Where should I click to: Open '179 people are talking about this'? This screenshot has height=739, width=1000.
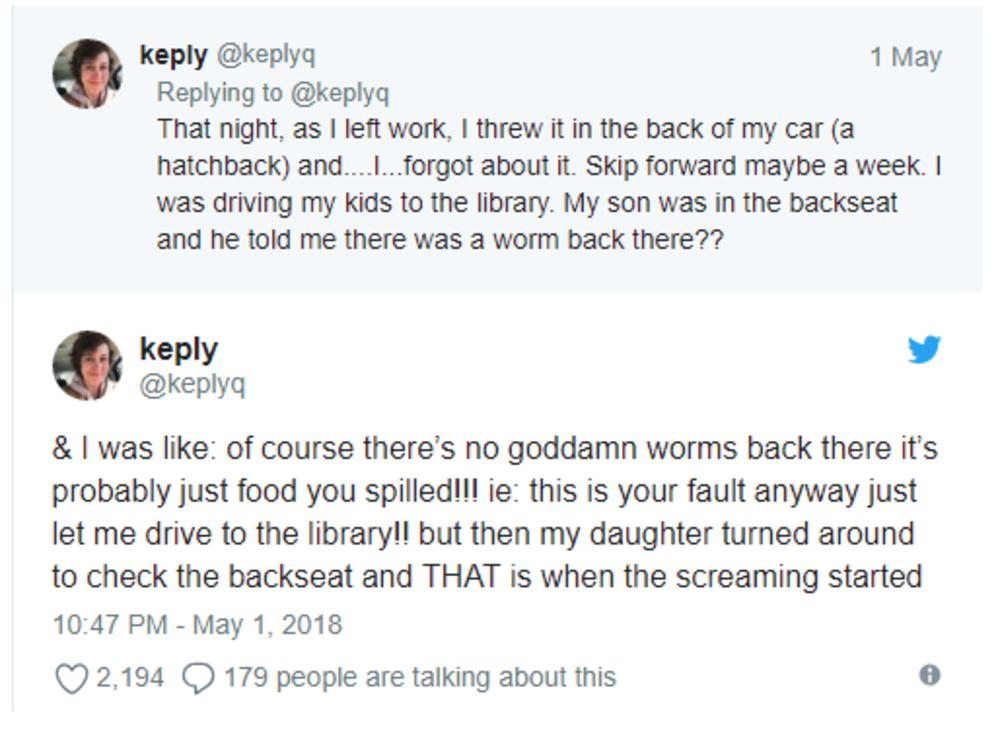[419, 678]
